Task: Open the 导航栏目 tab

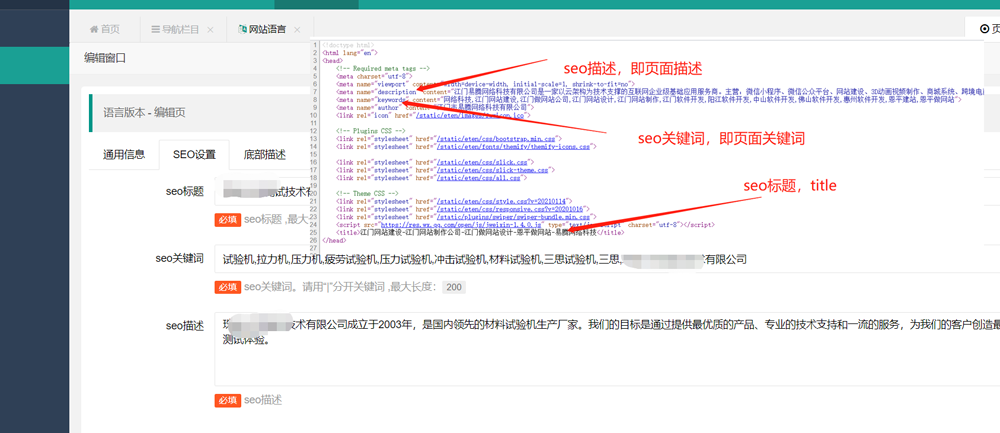Action: tap(182, 29)
